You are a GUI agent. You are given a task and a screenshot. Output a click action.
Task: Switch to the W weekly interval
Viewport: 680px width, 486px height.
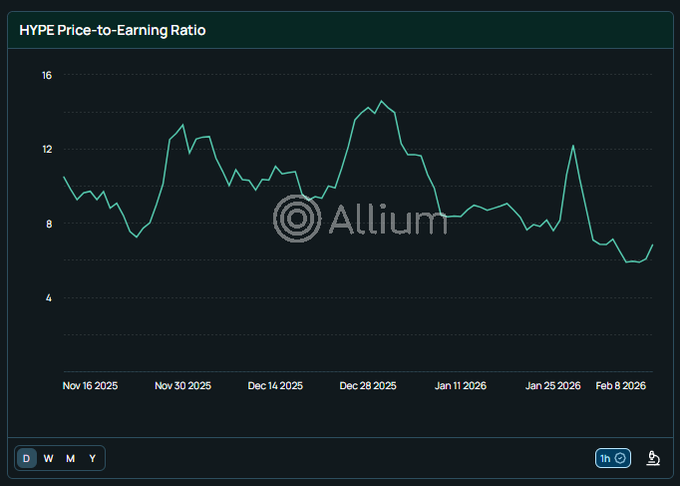(48, 458)
